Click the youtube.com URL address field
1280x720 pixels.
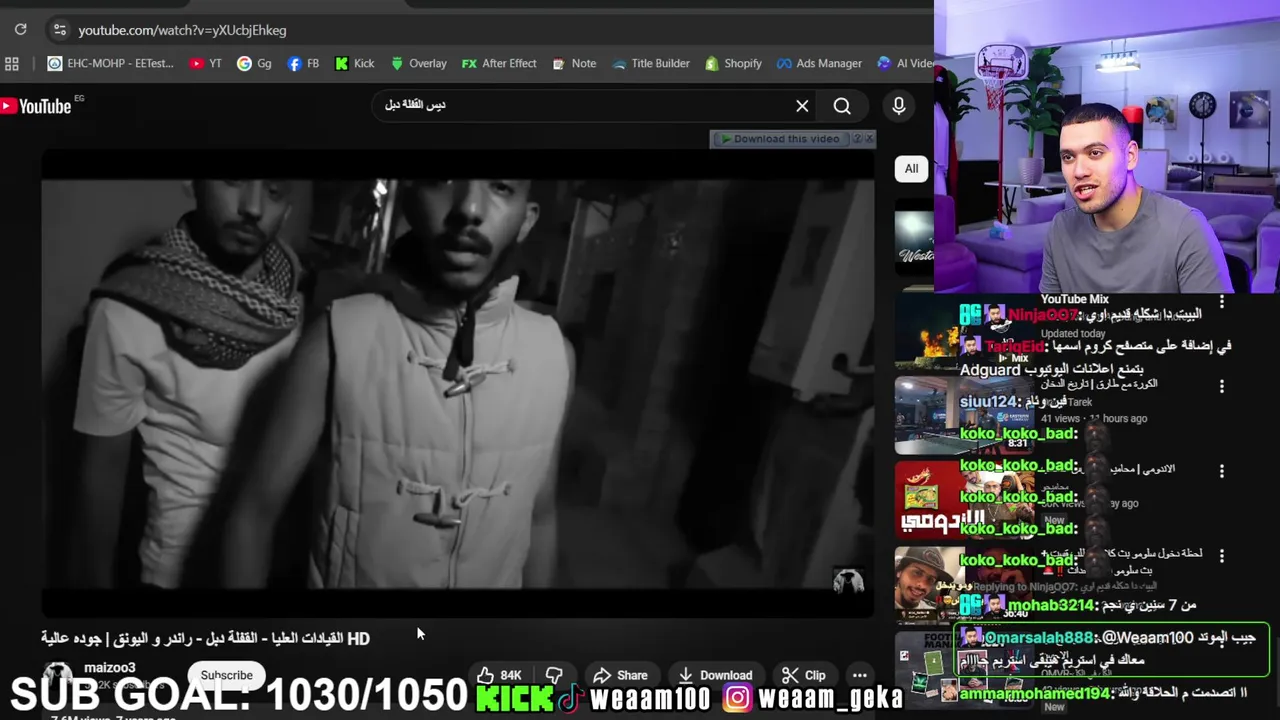182,30
